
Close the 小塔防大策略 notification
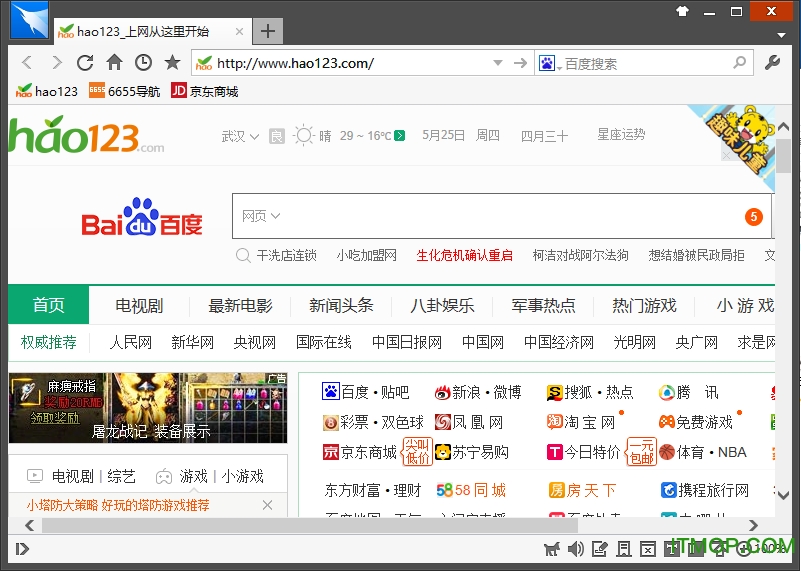click(x=267, y=505)
